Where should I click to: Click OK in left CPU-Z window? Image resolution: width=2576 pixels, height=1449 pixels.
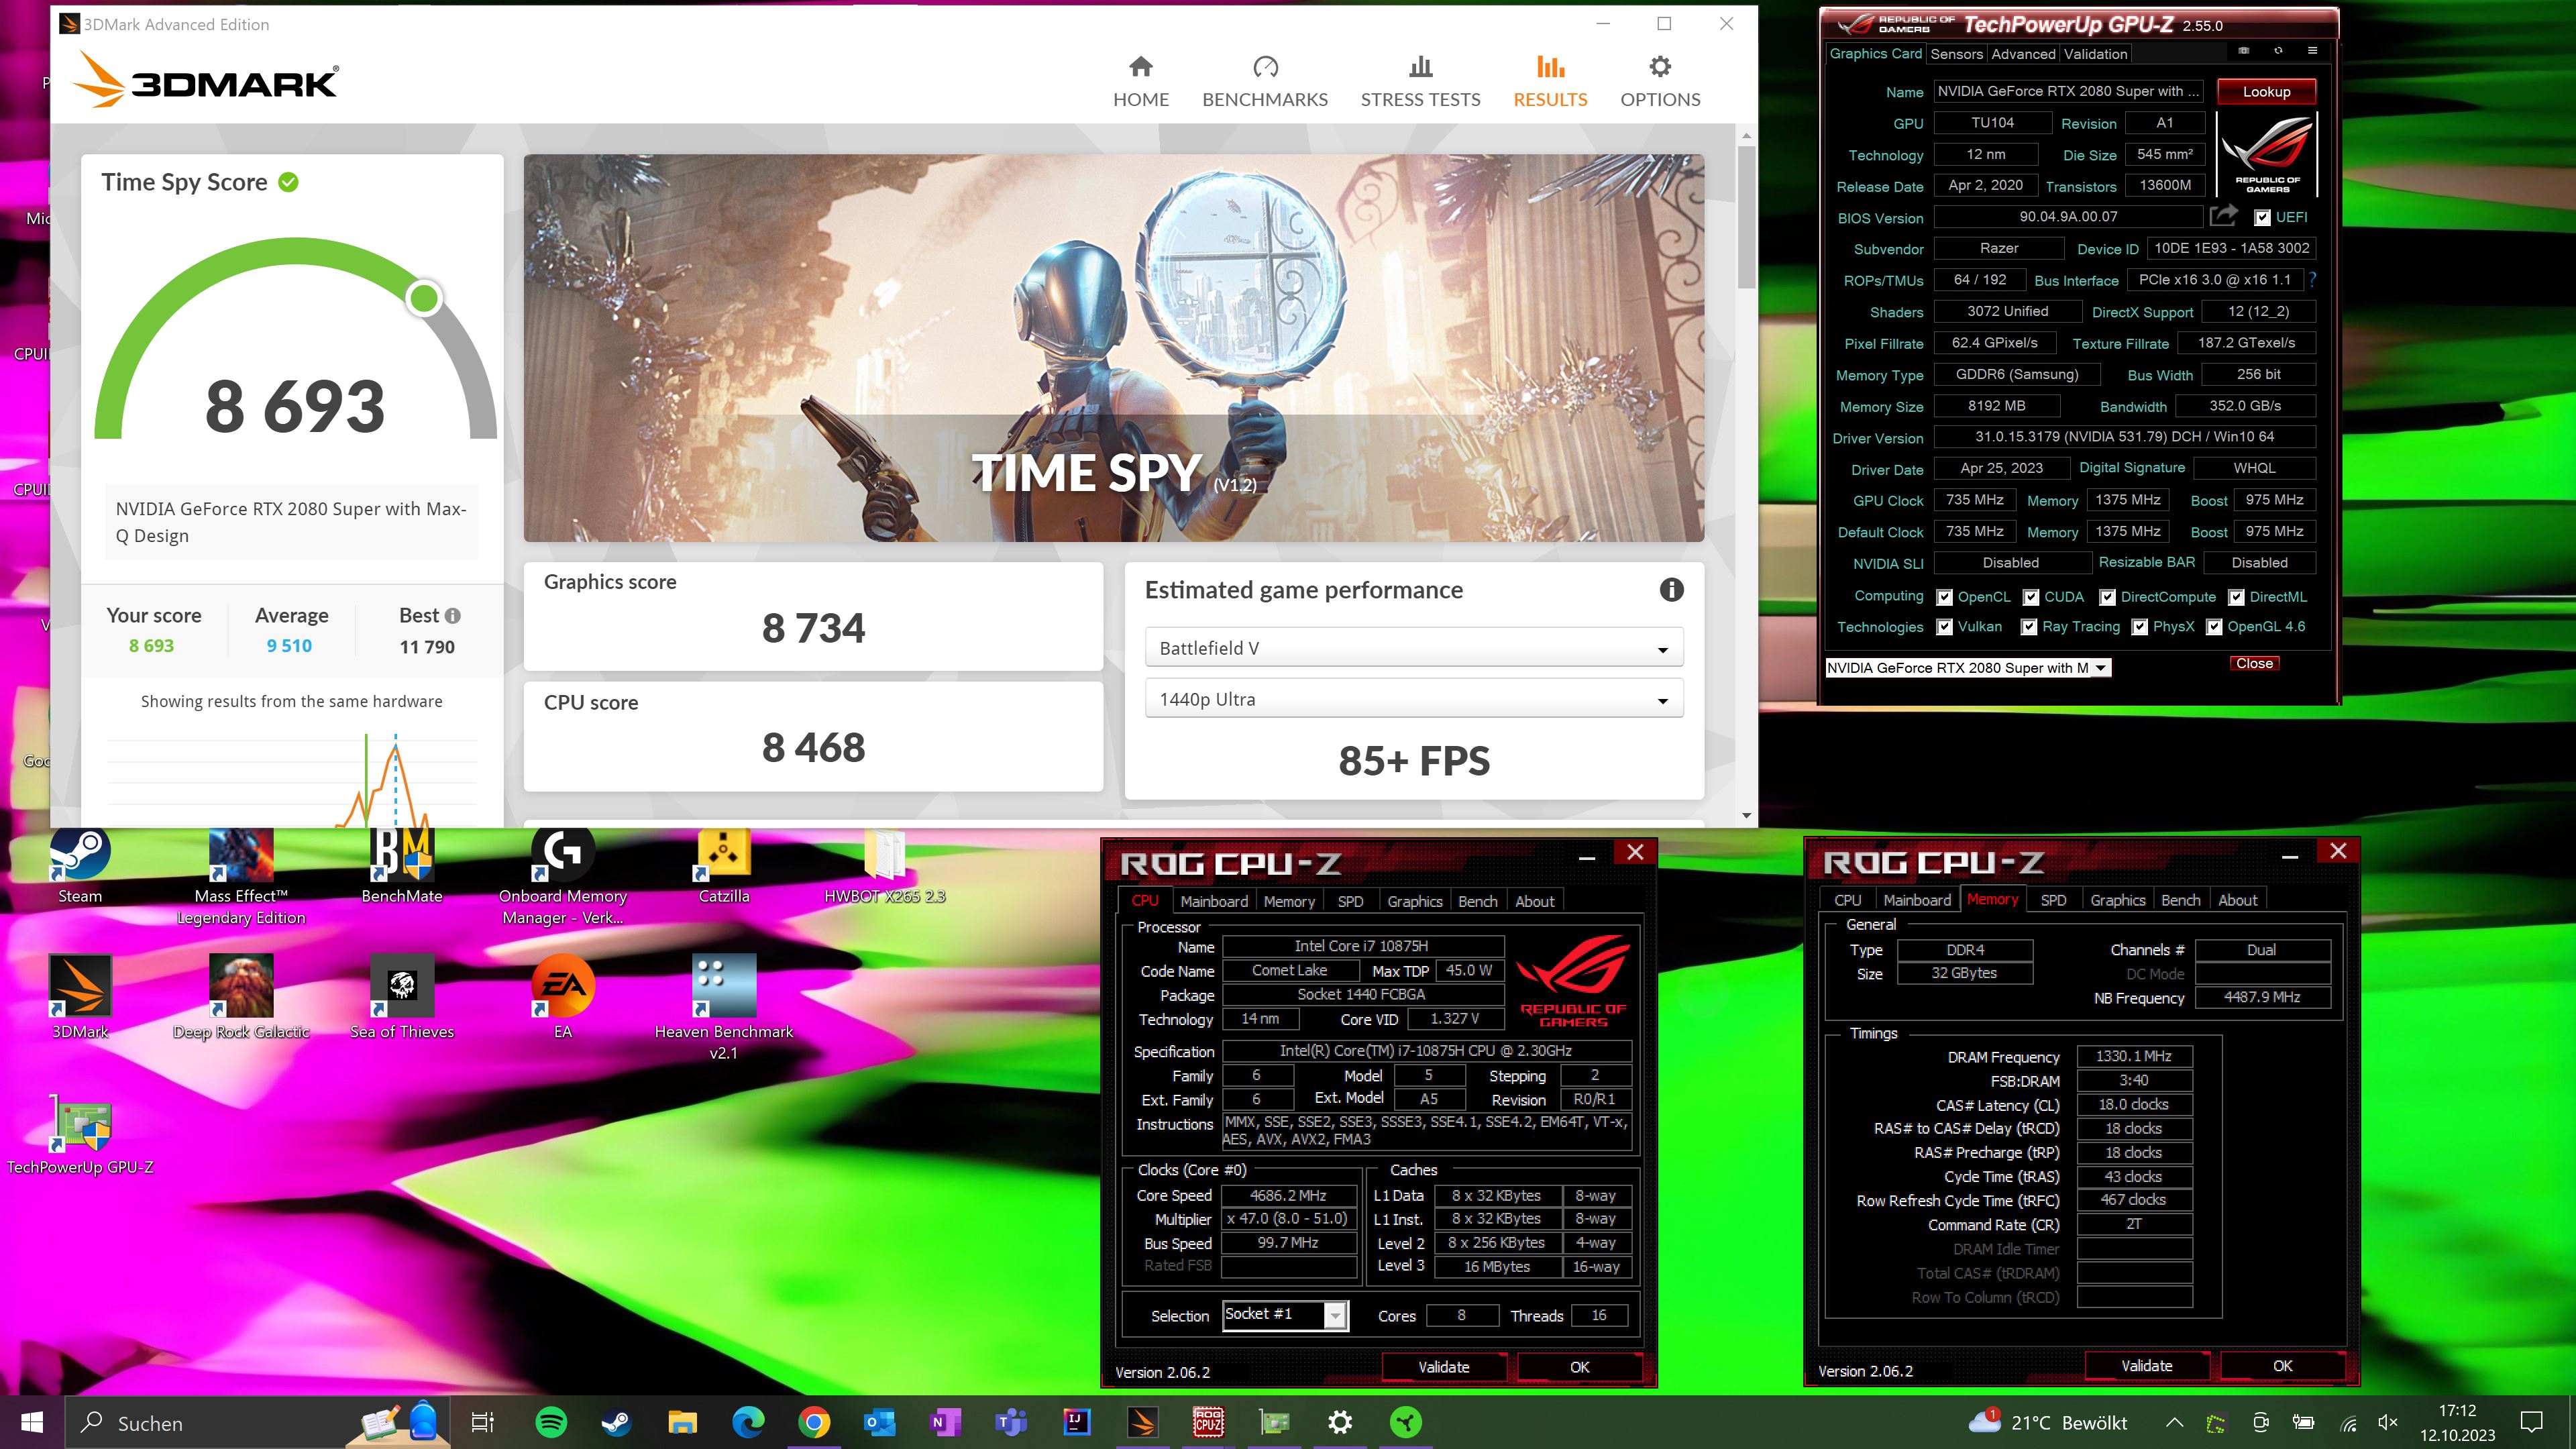1579,1367
